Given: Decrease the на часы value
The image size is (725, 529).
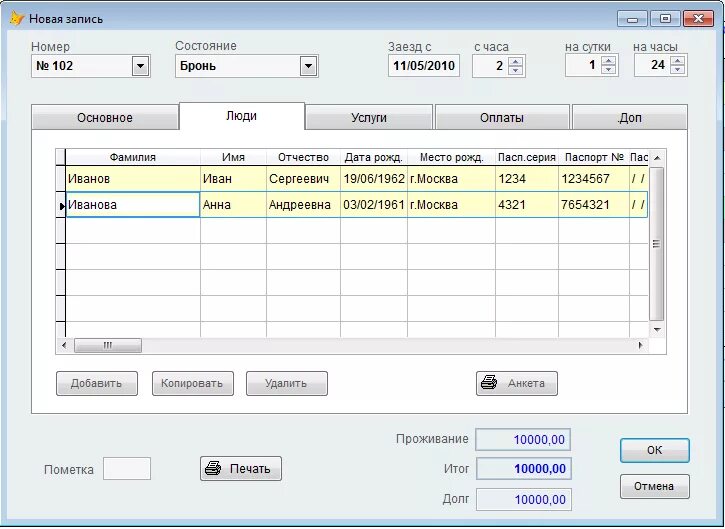Looking at the screenshot, I should coord(678,70).
